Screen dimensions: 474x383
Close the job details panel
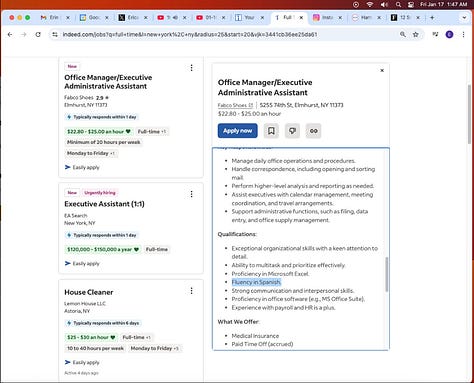(x=382, y=70)
